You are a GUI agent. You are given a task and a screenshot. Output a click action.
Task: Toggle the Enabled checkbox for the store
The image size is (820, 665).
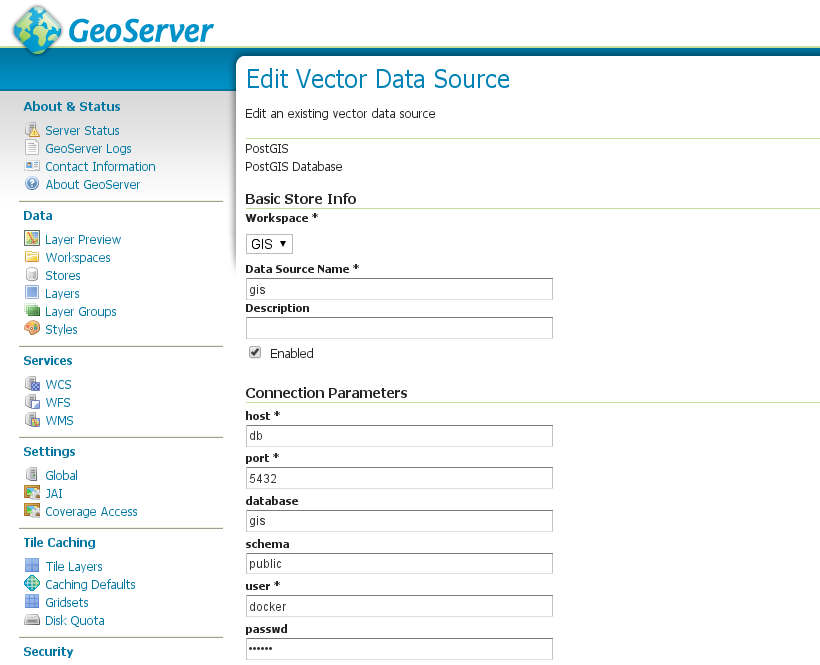coord(254,353)
